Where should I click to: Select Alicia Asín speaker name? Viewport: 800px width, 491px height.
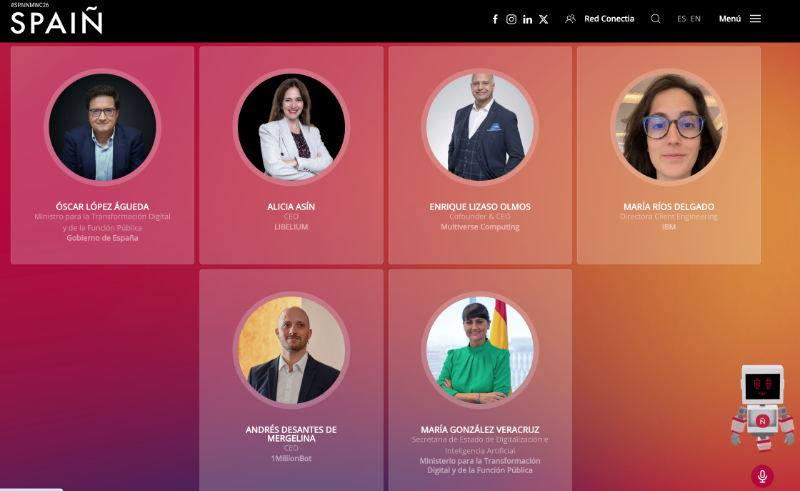(x=291, y=206)
